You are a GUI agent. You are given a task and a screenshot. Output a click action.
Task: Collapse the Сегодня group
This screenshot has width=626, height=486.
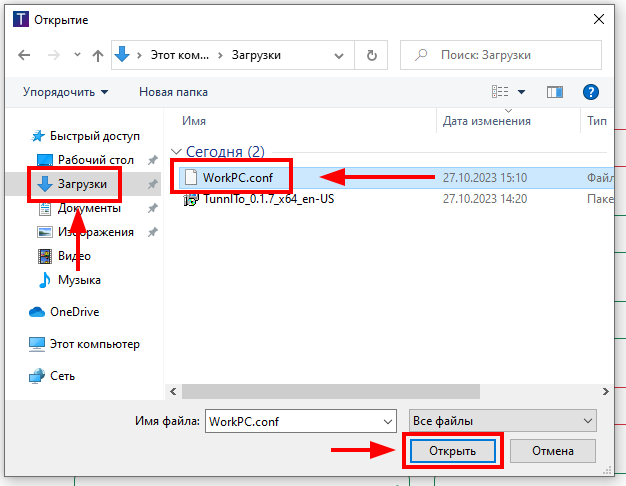coord(177,152)
